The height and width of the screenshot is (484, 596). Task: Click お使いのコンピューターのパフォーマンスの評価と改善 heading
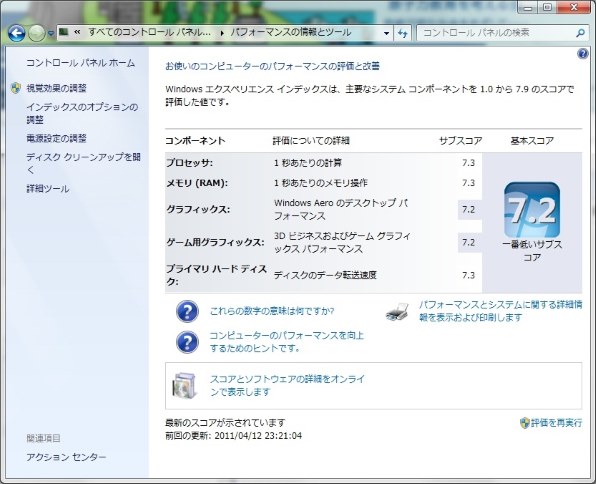pyautogui.click(x=273, y=66)
